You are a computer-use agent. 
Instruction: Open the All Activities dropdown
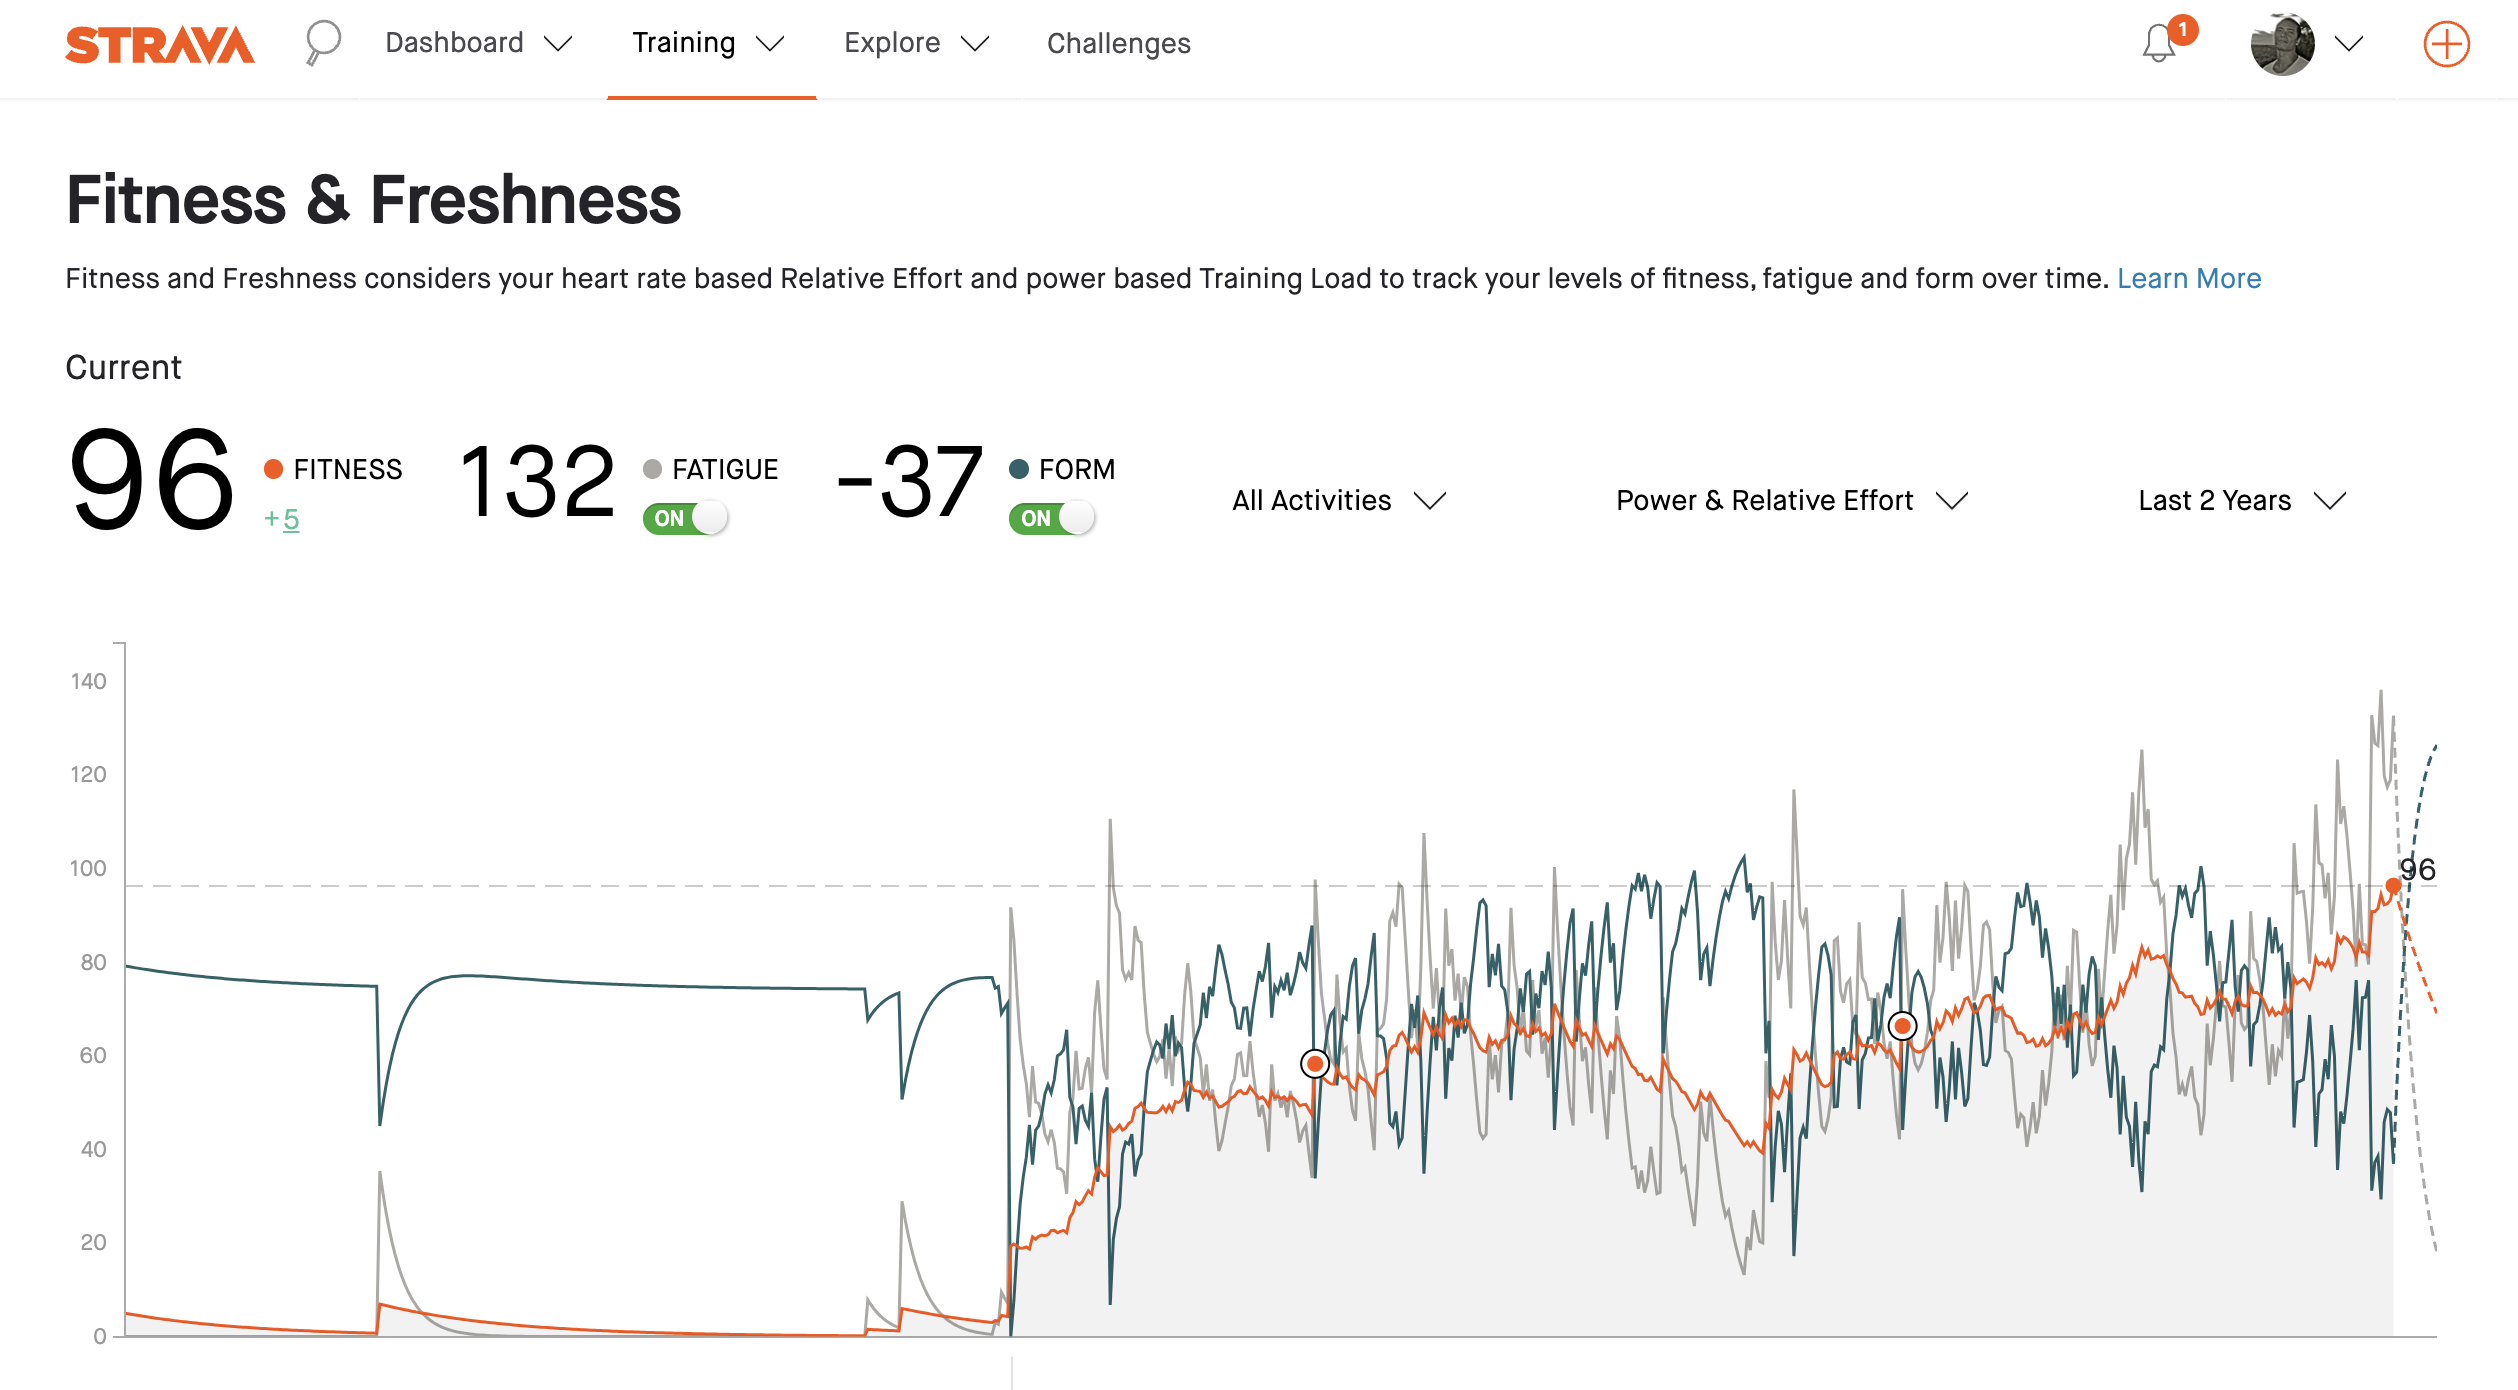coord(1339,500)
